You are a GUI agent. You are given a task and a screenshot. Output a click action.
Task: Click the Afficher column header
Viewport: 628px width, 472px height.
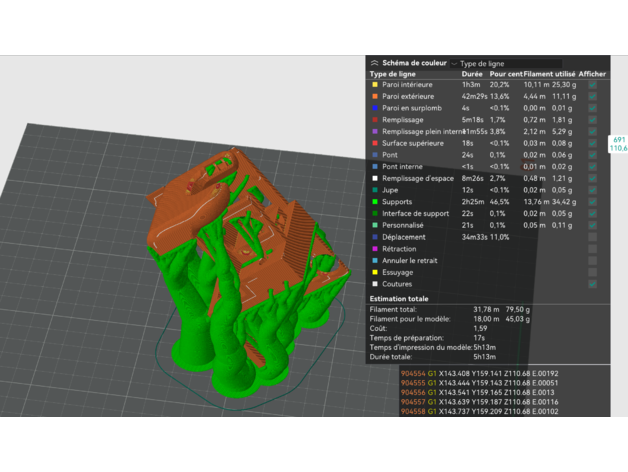pyautogui.click(x=593, y=74)
